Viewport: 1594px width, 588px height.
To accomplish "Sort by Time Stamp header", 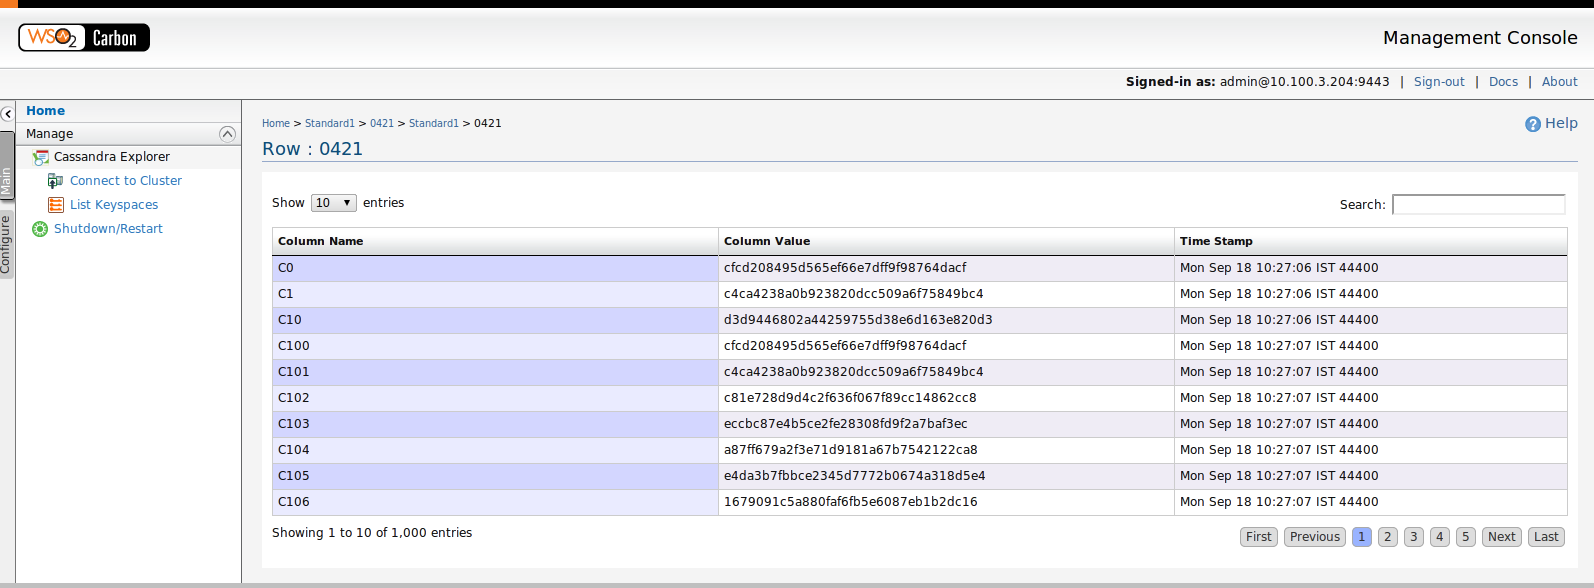I will 1370,241.
